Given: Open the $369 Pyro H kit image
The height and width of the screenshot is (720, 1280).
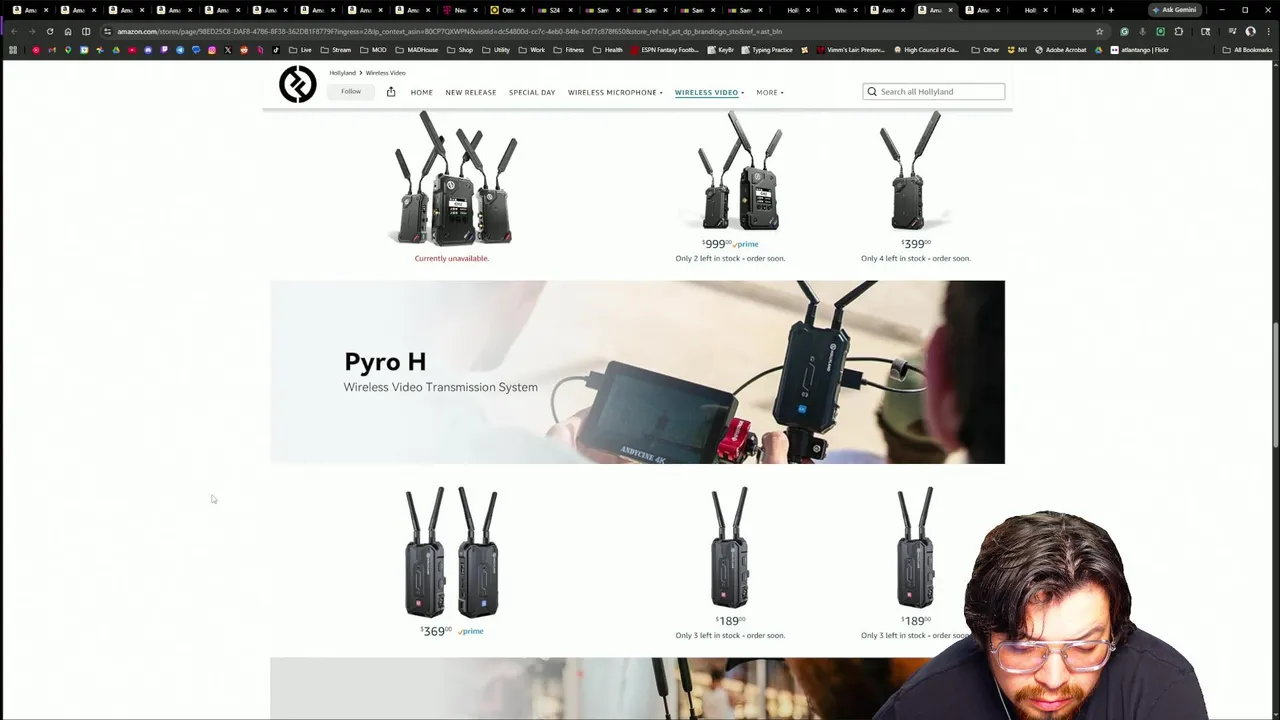Looking at the screenshot, I should 451,553.
